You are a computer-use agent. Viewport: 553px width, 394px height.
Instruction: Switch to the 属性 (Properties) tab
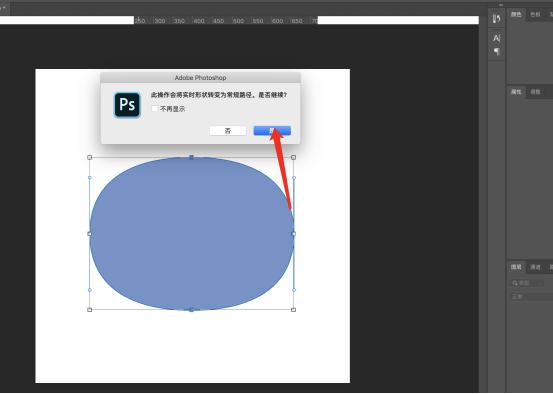coord(516,92)
